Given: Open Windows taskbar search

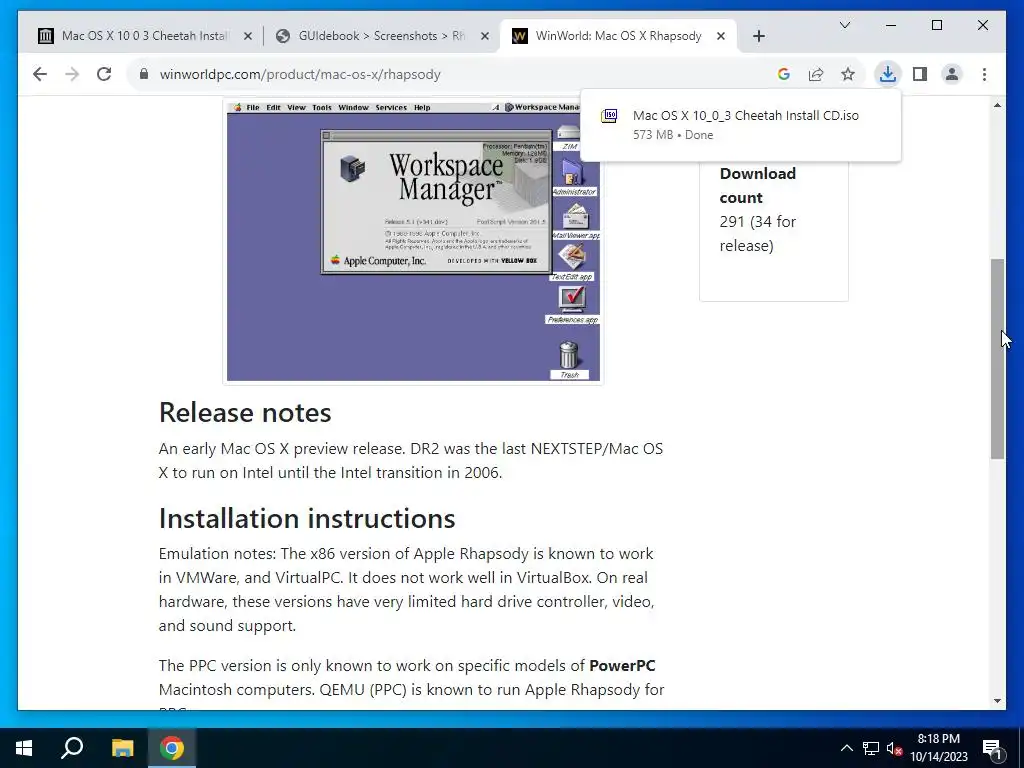Looking at the screenshot, I should 72,748.
